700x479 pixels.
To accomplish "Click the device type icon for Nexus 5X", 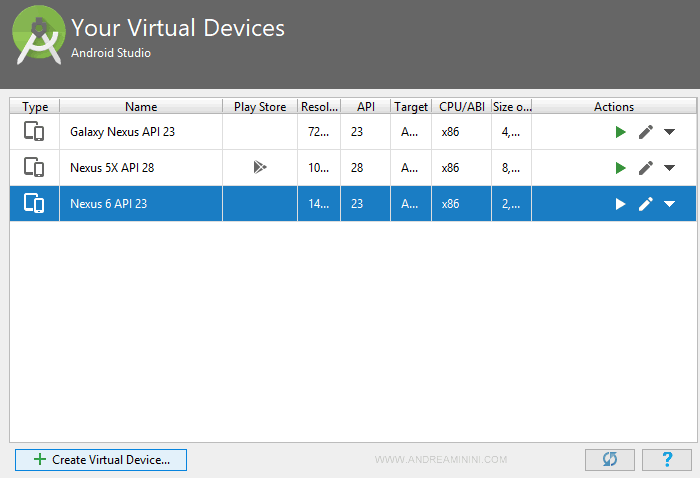I will [34, 167].
